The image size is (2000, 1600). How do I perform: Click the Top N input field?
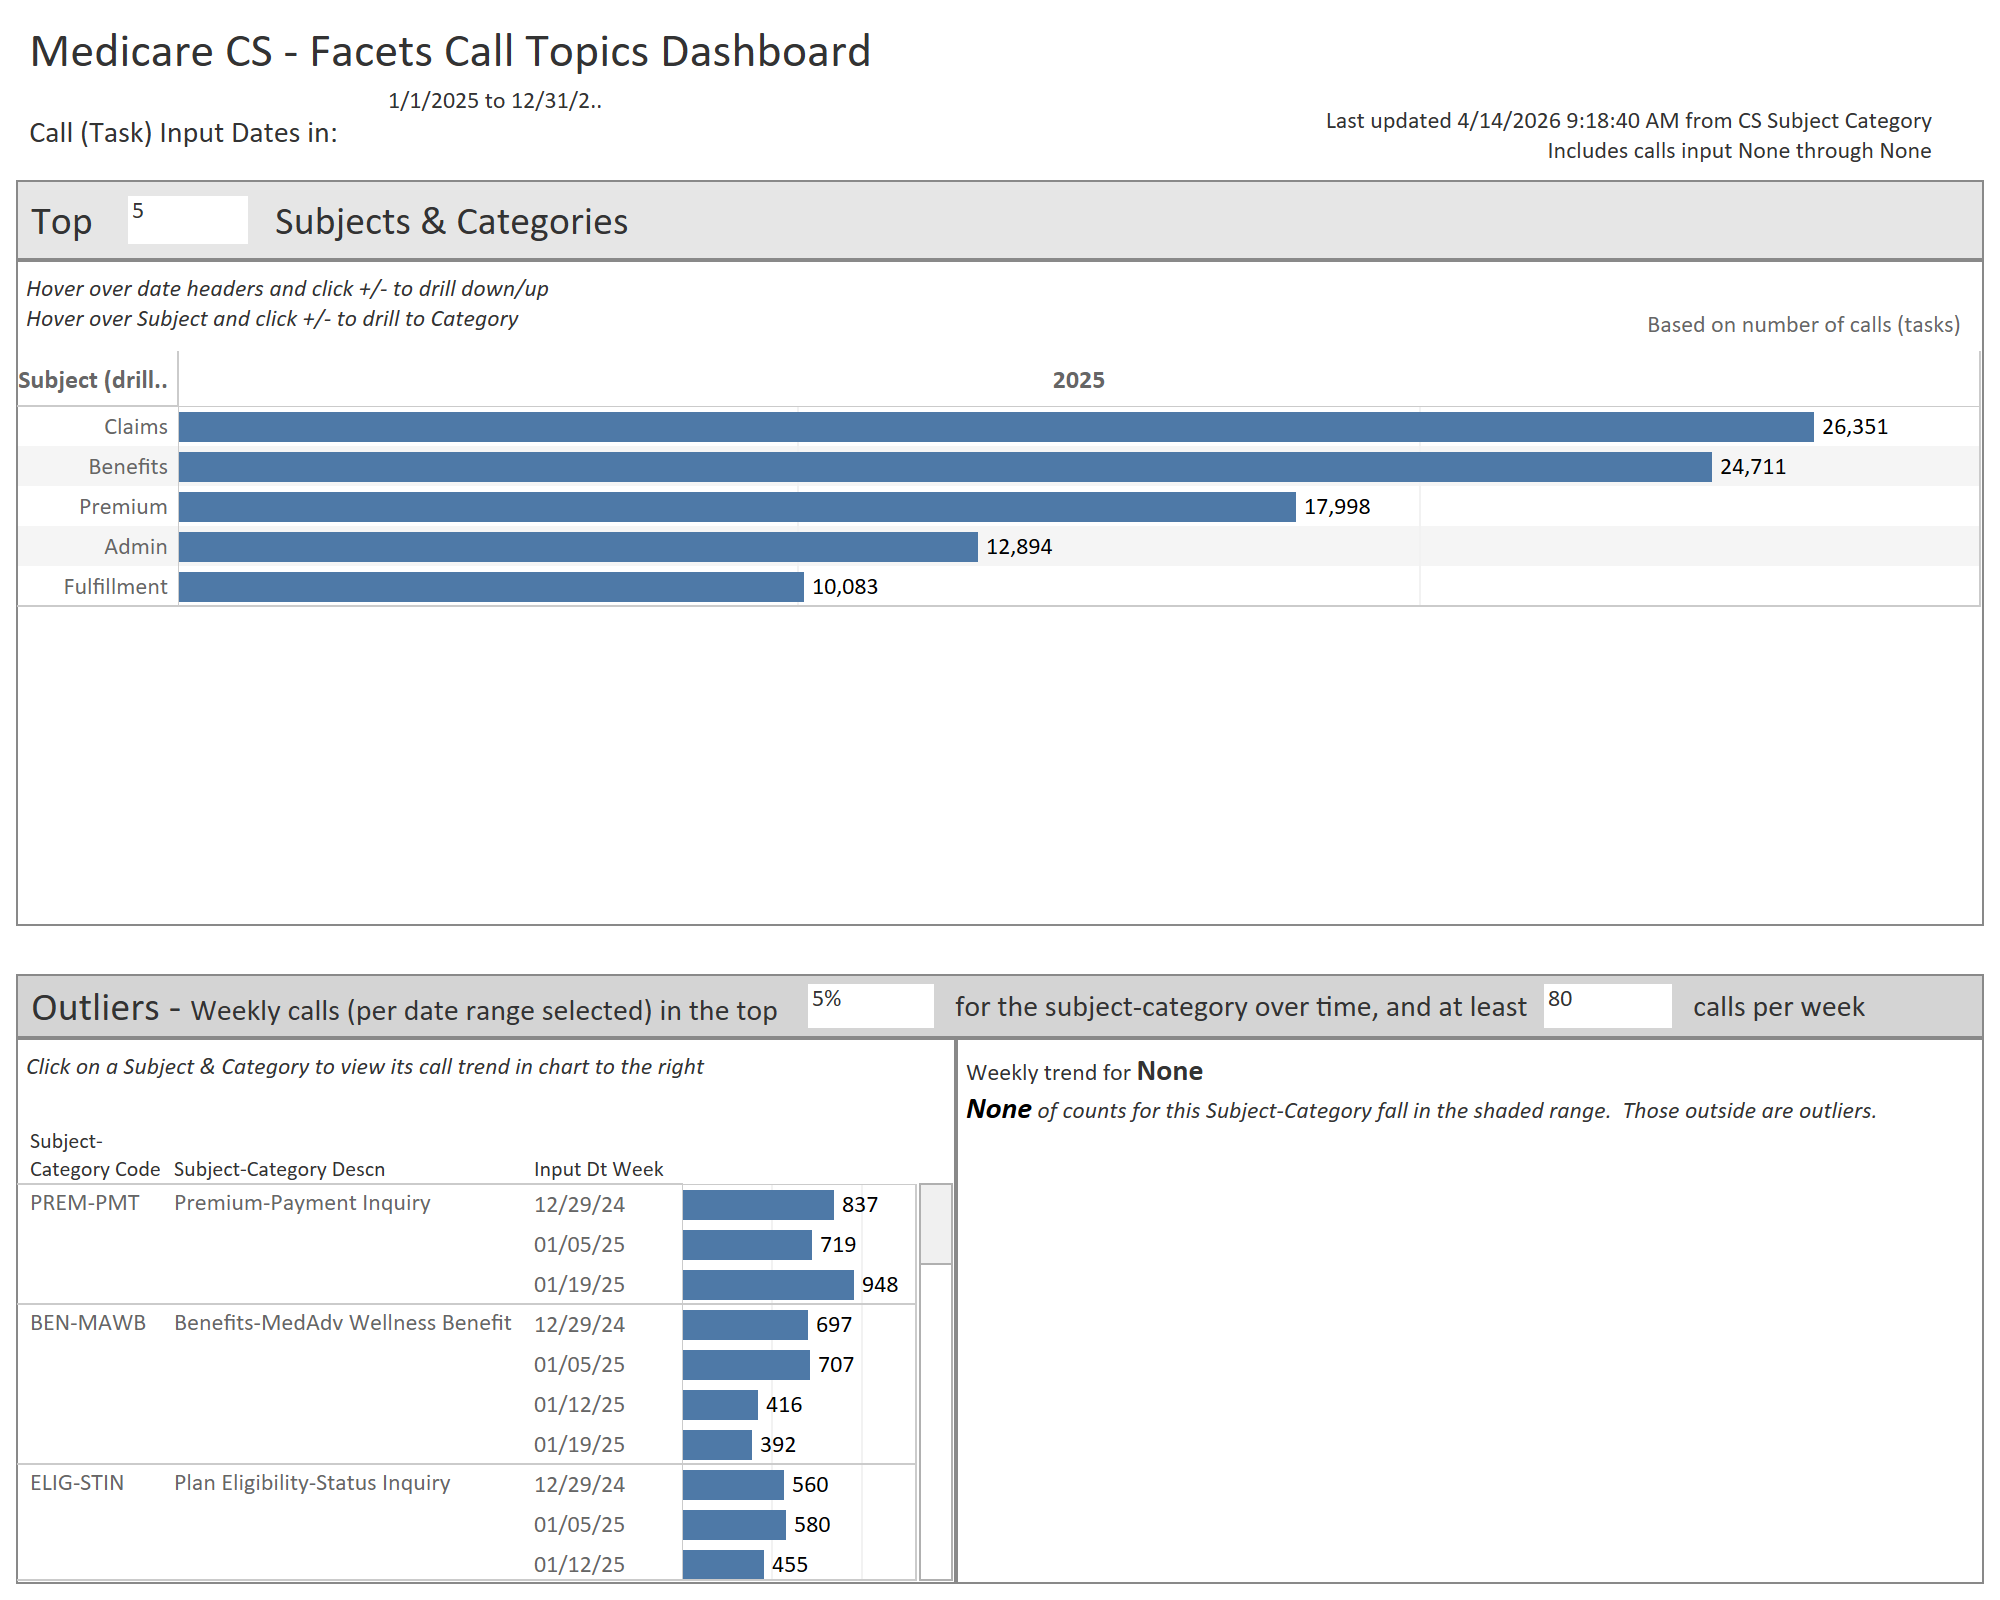coord(187,219)
